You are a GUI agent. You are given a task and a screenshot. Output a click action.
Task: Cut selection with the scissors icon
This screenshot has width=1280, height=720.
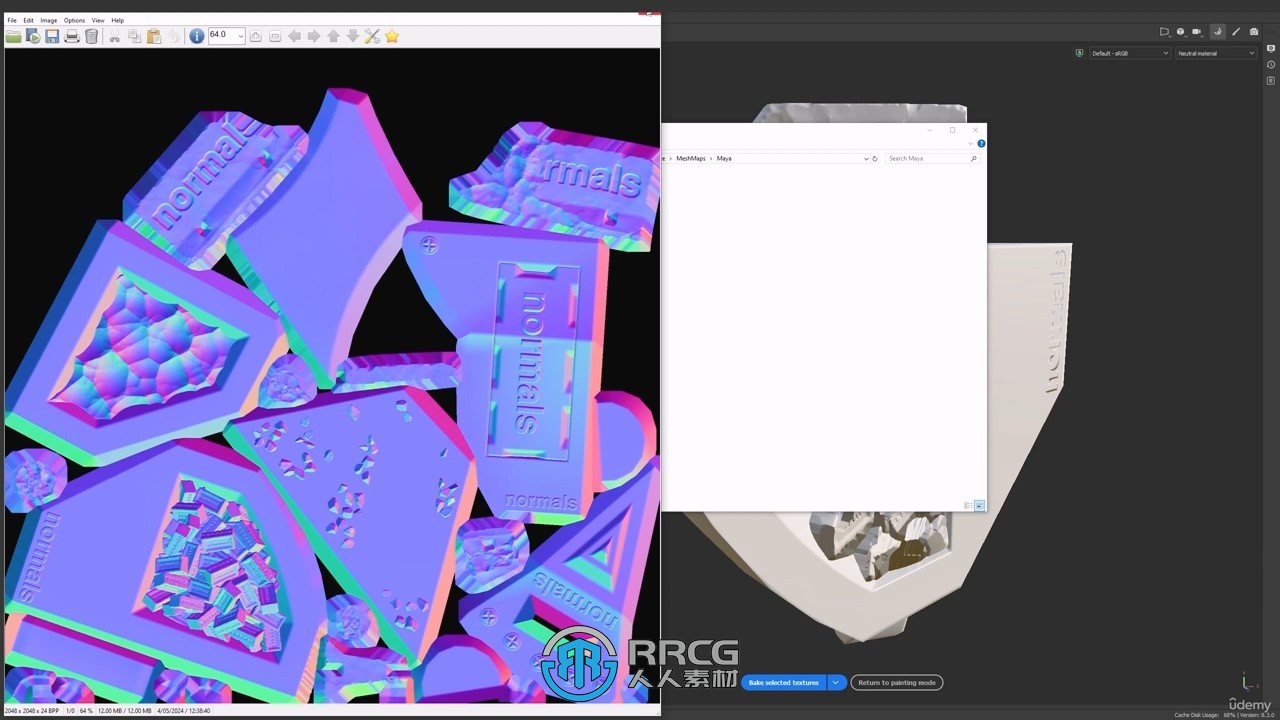coord(115,36)
